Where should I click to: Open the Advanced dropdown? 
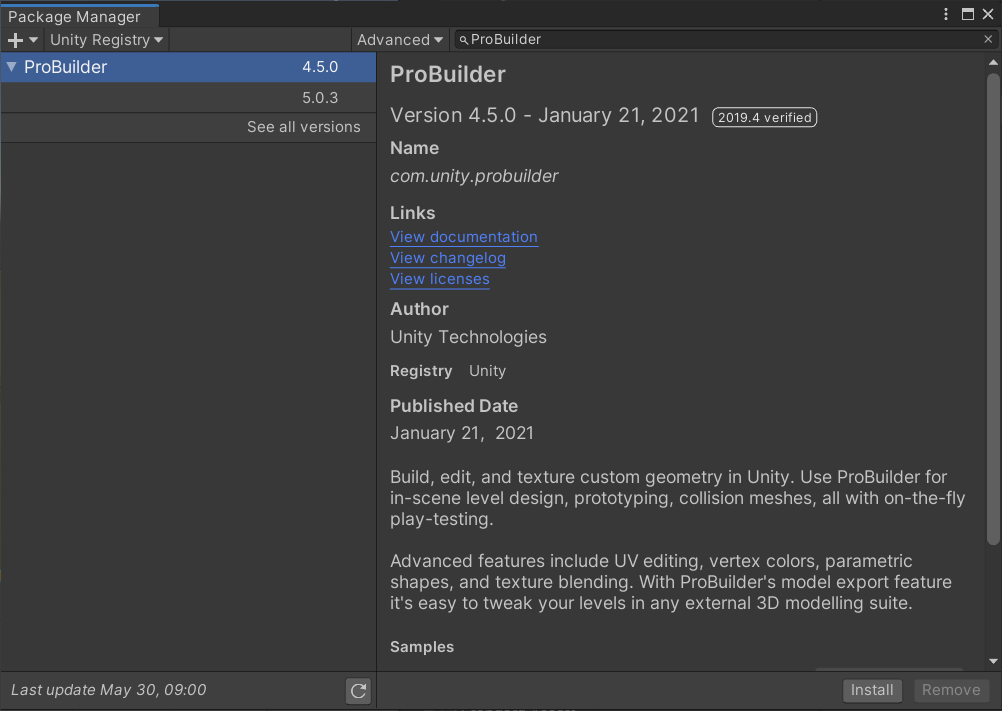[x=399, y=40]
